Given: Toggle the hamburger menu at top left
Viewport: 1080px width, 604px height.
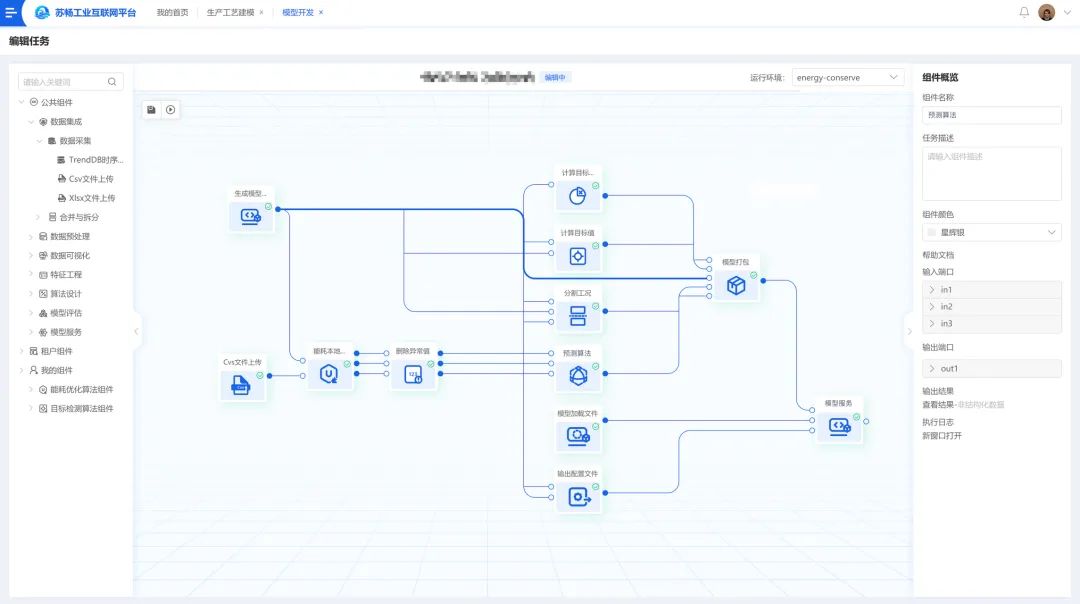Looking at the screenshot, I should pos(11,13).
